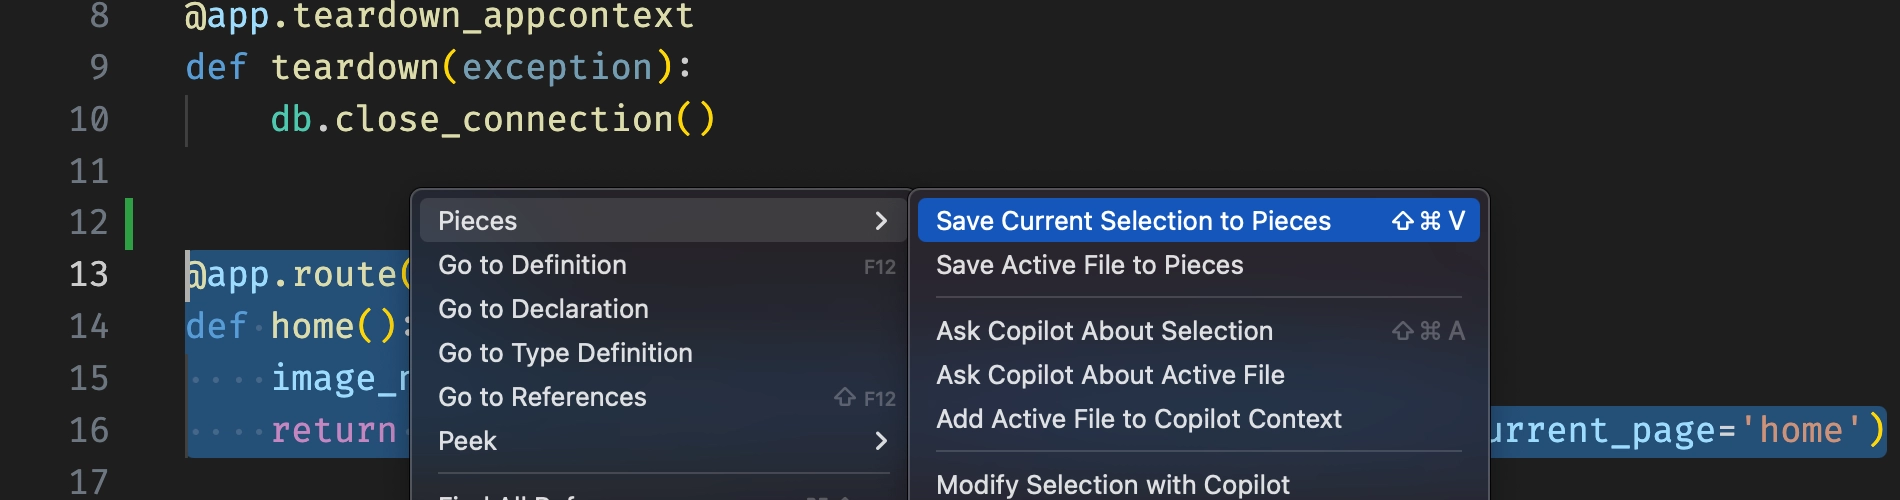
Task: Click the teardown function name
Action: click(354, 67)
